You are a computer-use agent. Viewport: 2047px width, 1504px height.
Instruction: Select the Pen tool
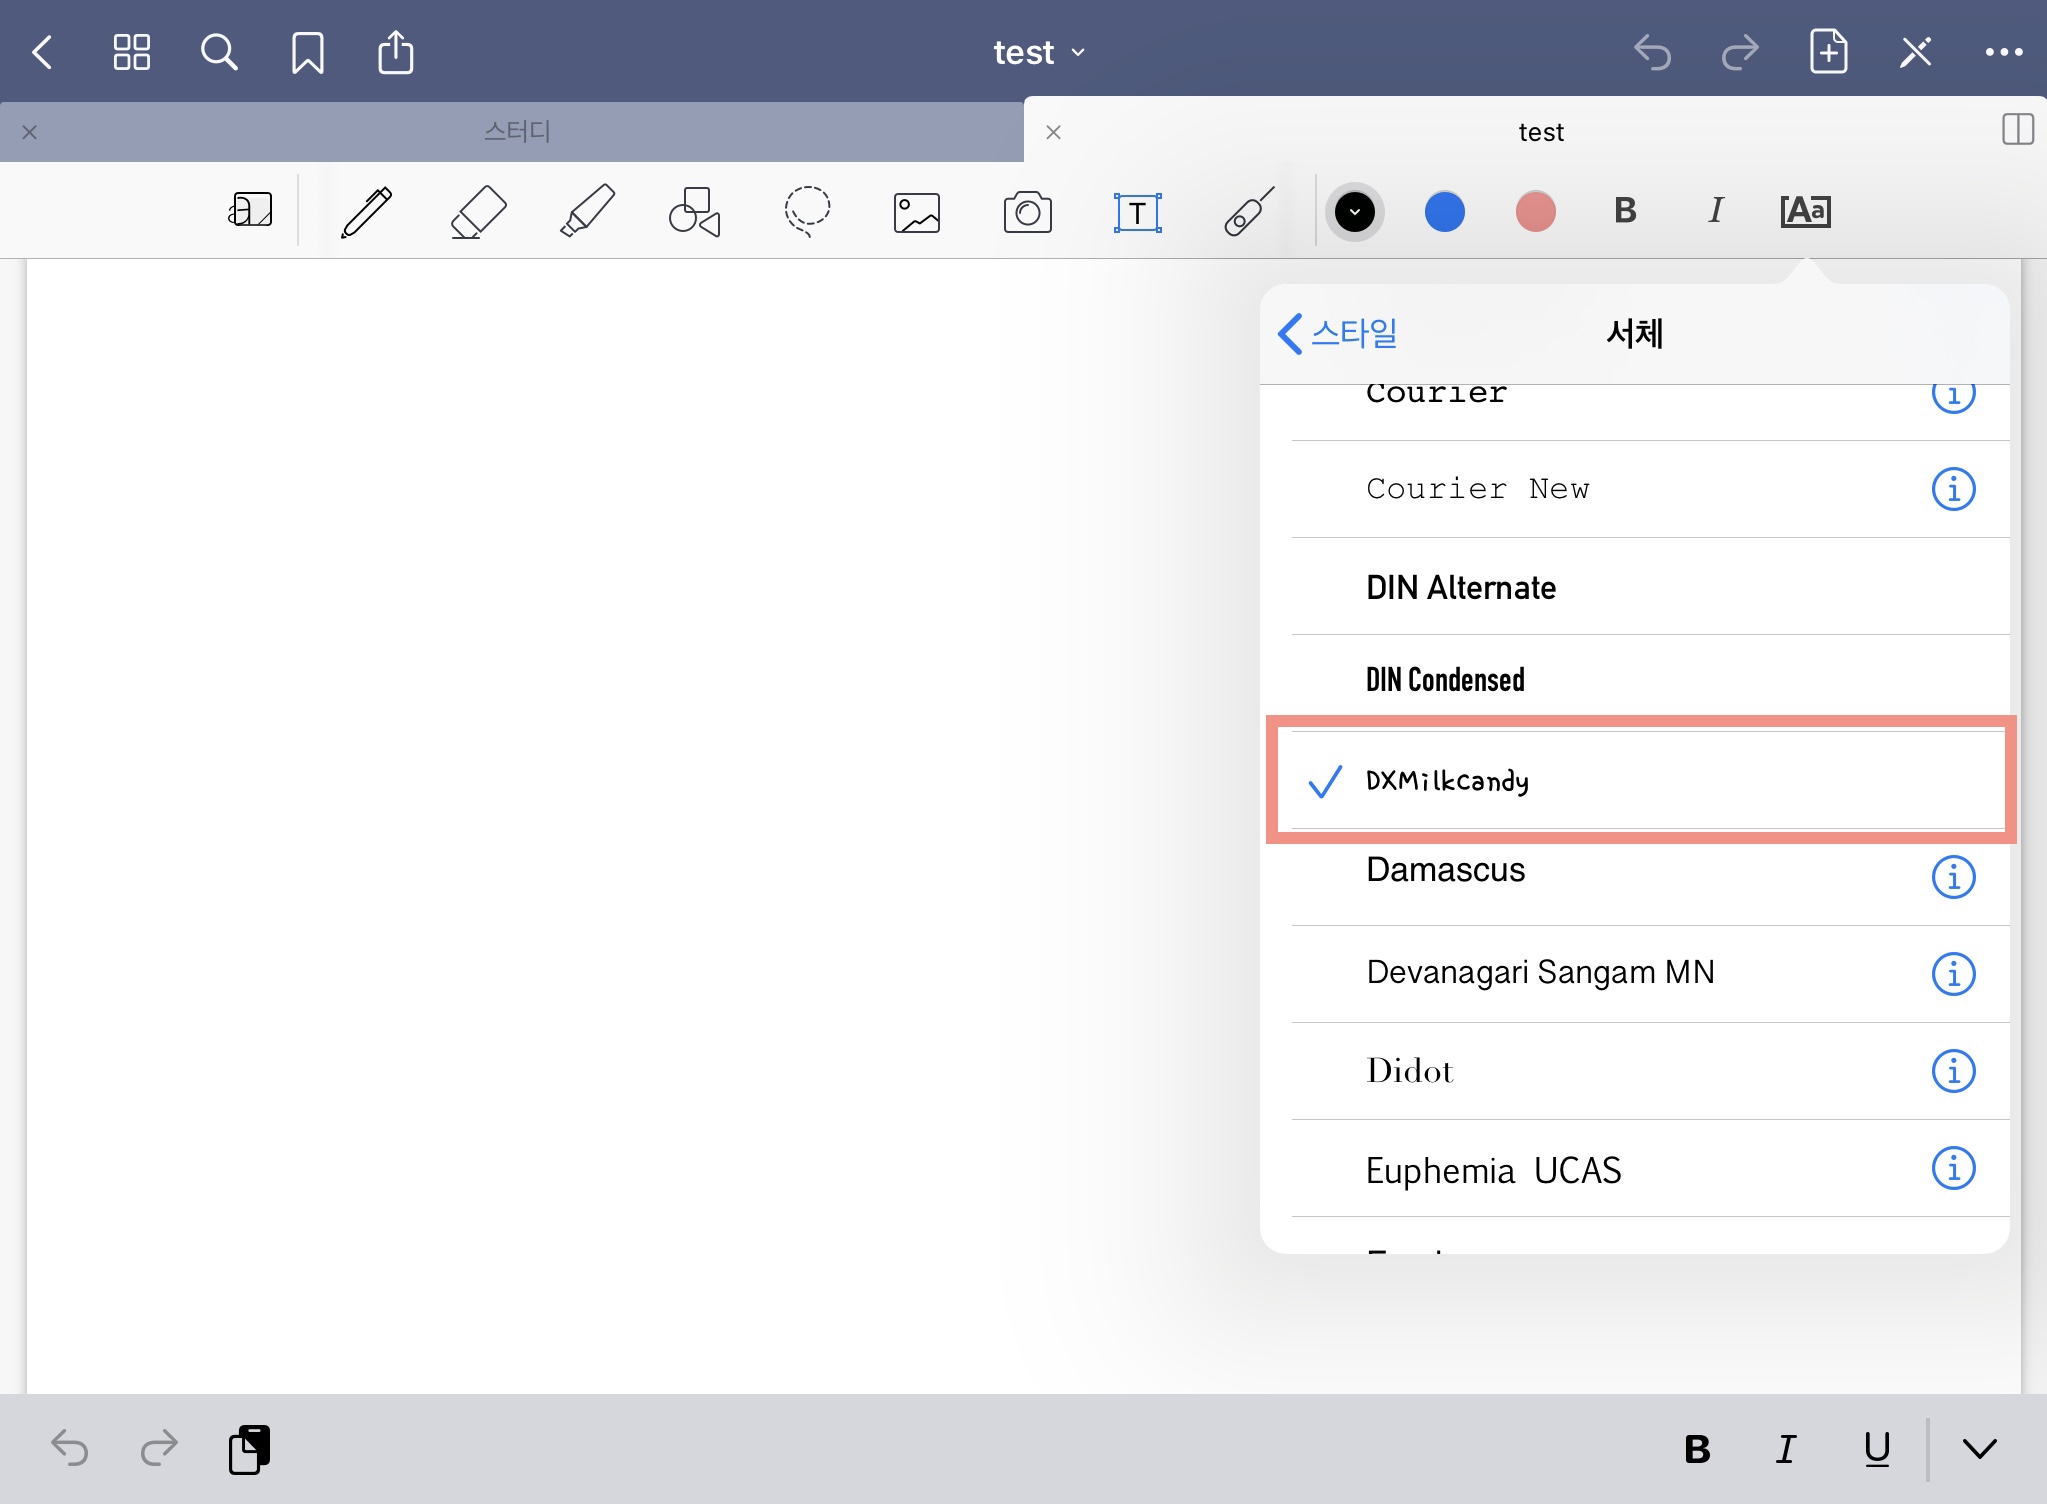(x=366, y=212)
